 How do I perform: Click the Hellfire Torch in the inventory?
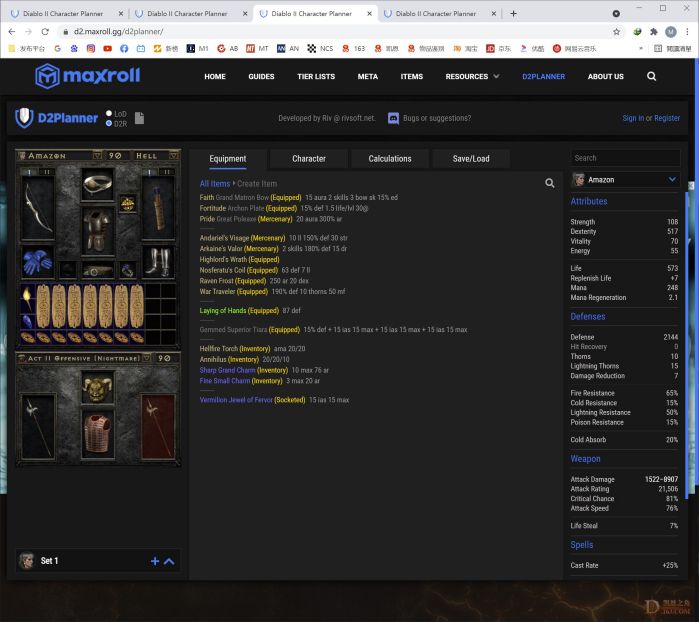(x=27, y=298)
